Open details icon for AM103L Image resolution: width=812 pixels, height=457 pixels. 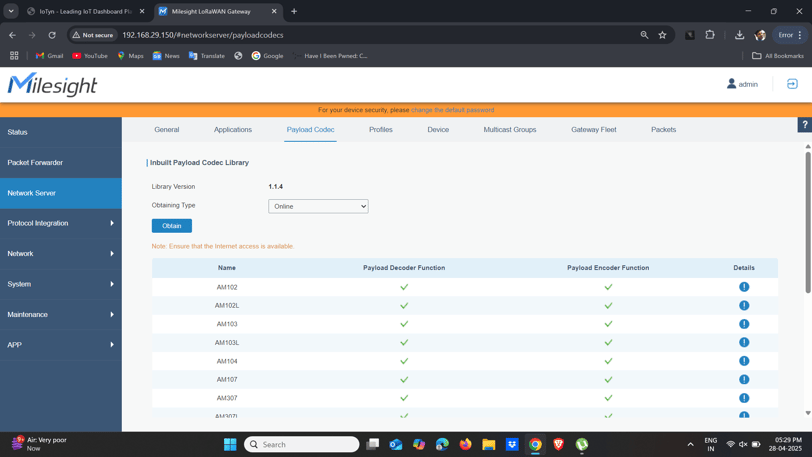click(x=744, y=342)
